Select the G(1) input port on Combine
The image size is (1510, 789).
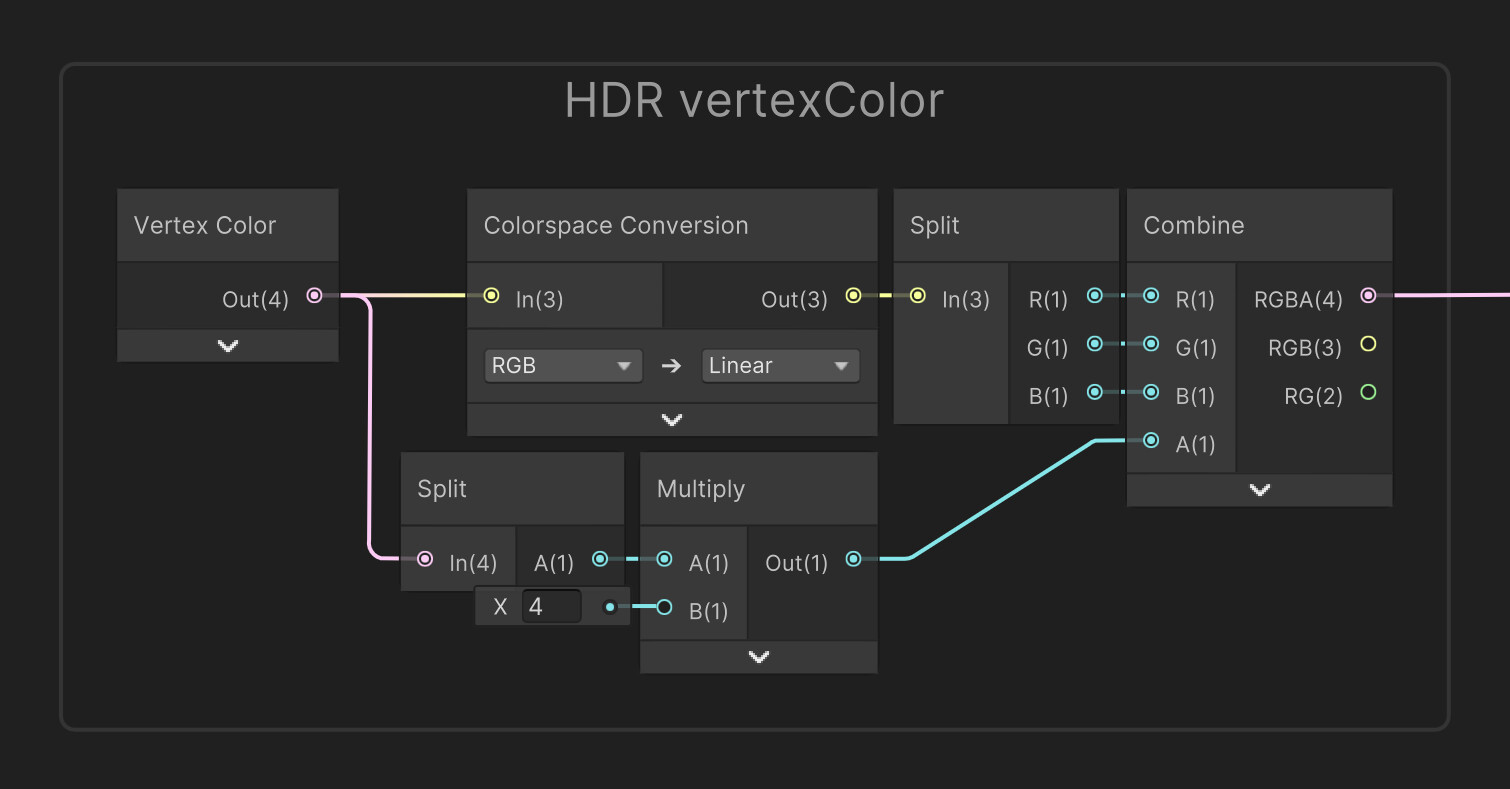point(1150,344)
